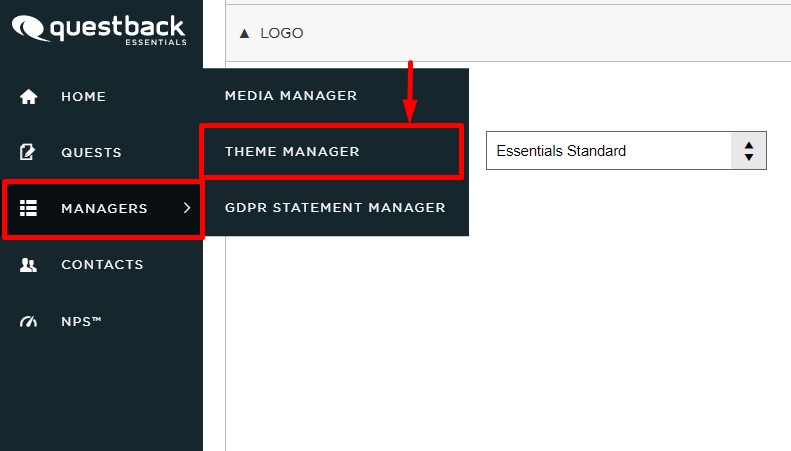The width and height of the screenshot is (791, 451).
Task: Select GDPR STATEMENT MANAGER from the submenu
Action: 335,207
